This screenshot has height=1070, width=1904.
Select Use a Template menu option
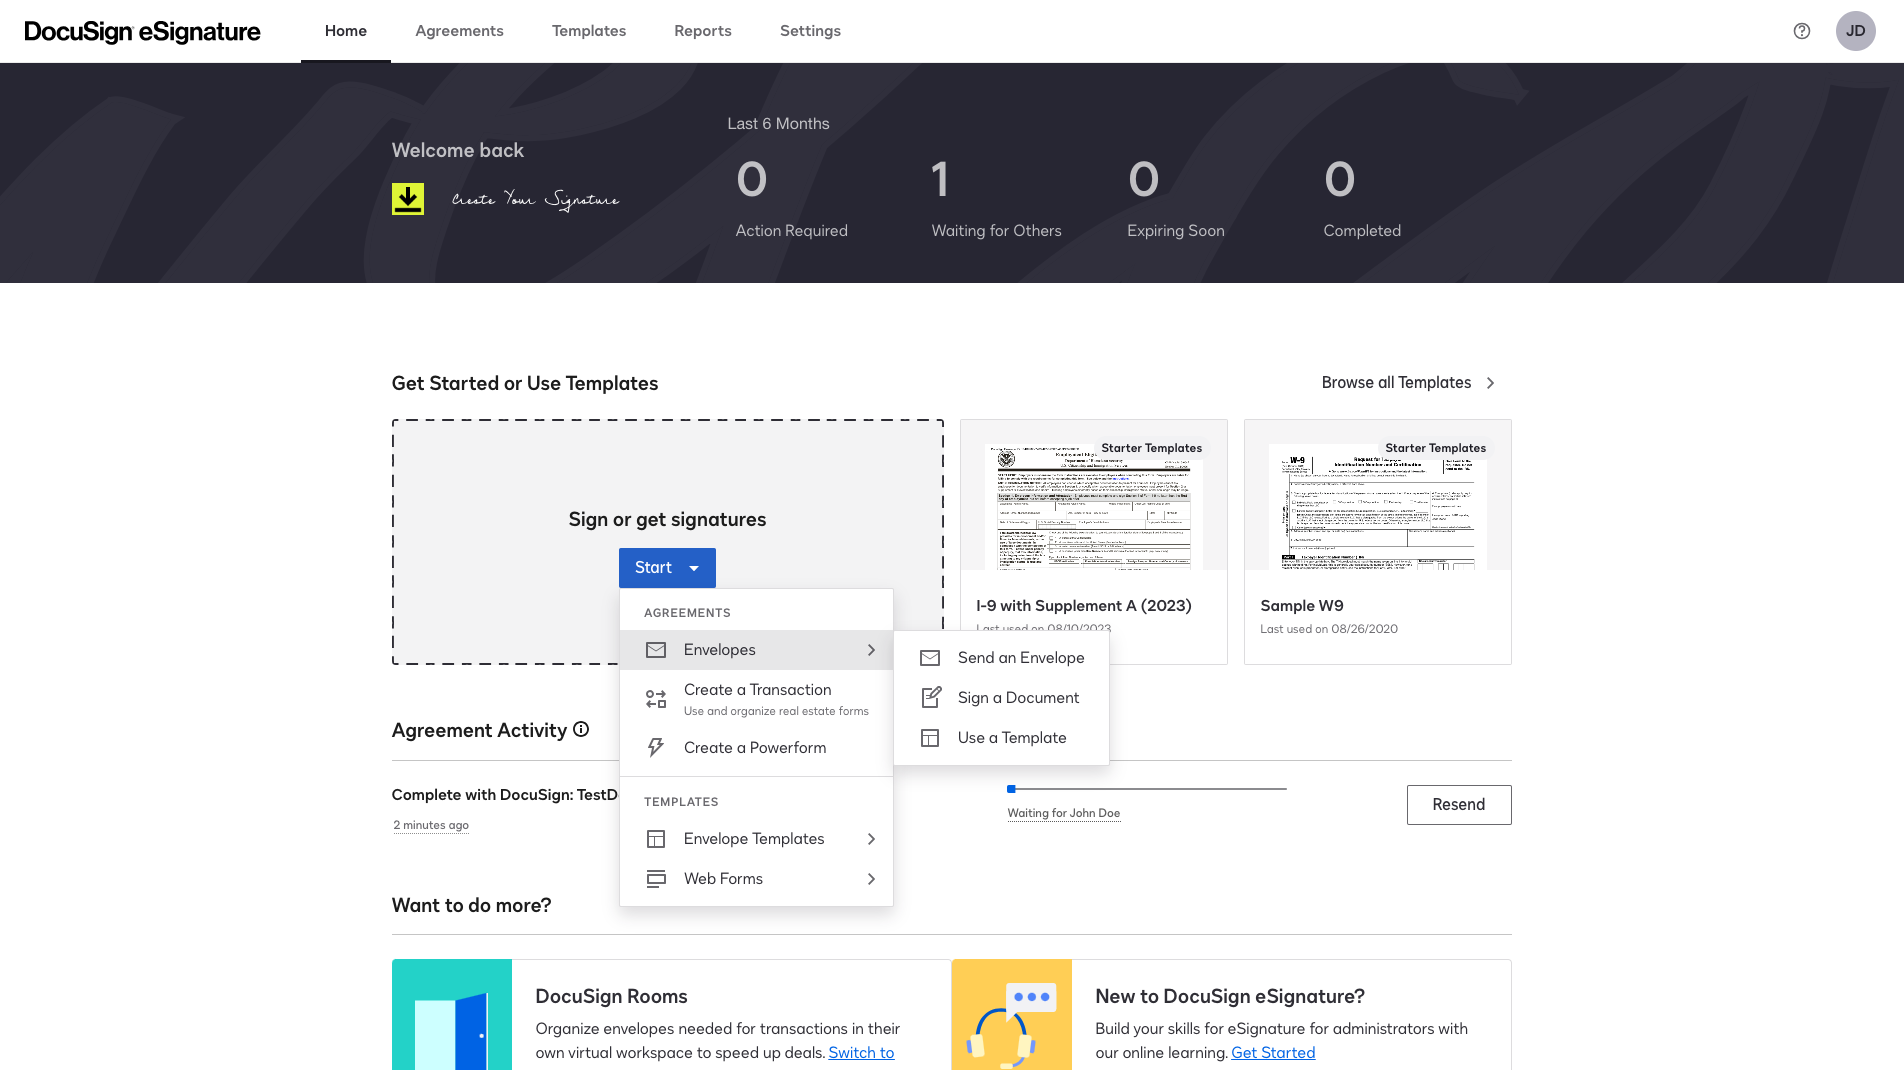point(1011,738)
